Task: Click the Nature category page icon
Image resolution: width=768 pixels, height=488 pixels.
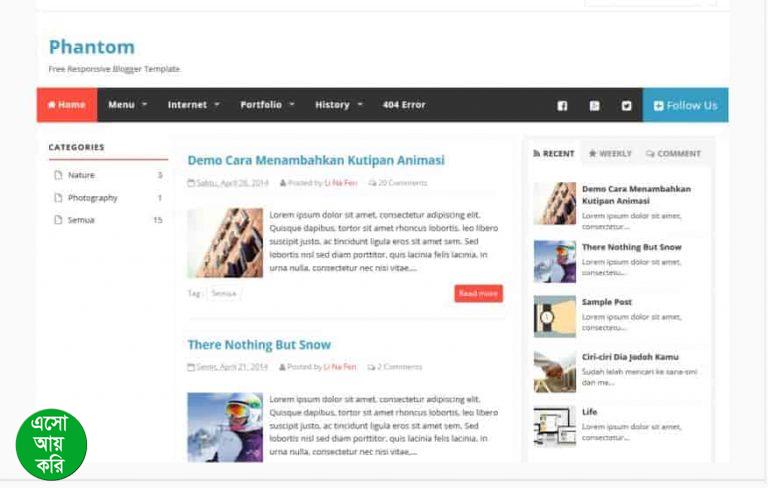Action: coord(58,175)
